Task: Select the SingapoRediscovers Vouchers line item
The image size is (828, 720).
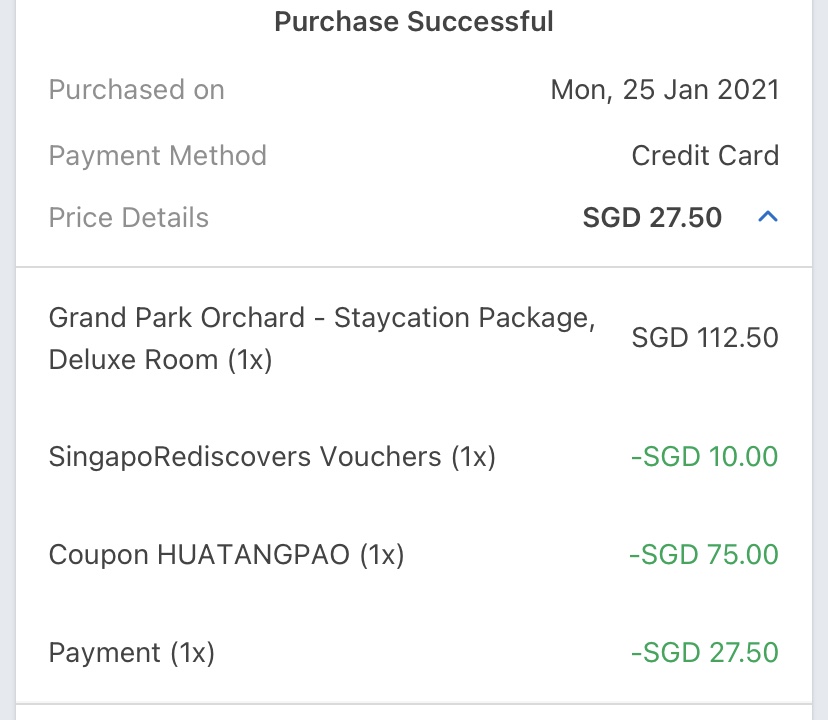Action: [272, 457]
